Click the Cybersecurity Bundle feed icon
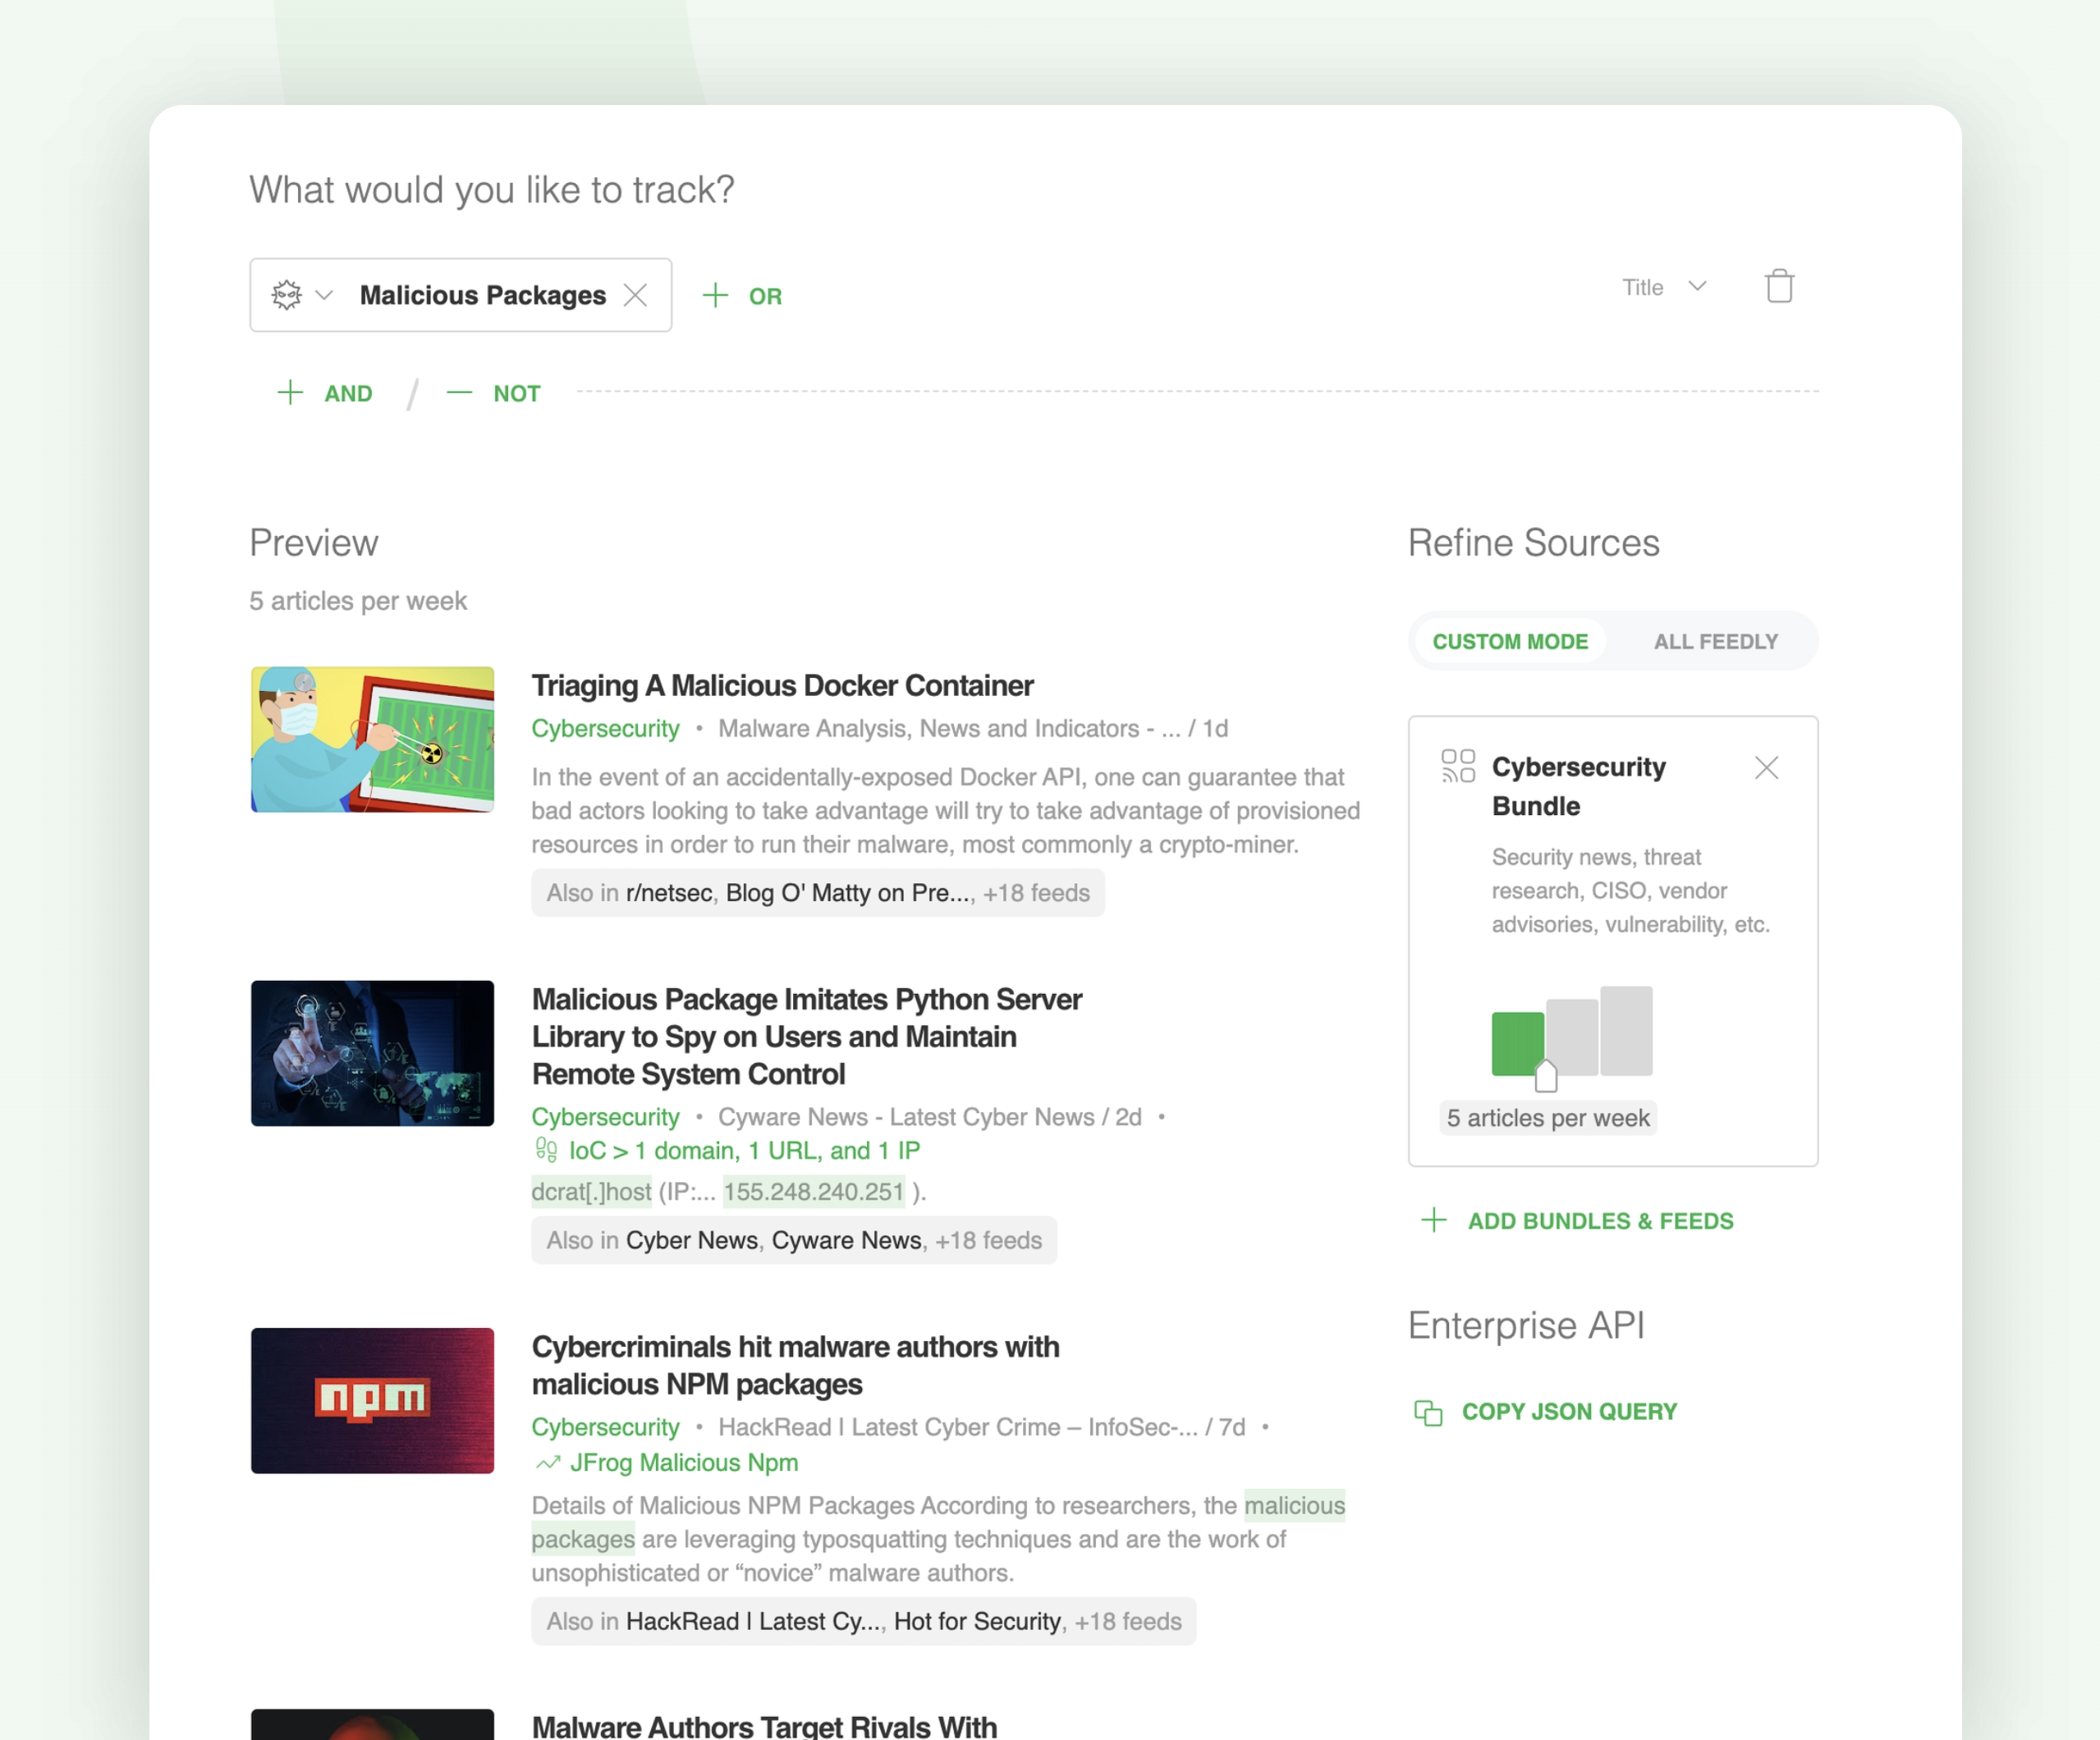This screenshot has width=2100, height=1740. pyautogui.click(x=1458, y=766)
